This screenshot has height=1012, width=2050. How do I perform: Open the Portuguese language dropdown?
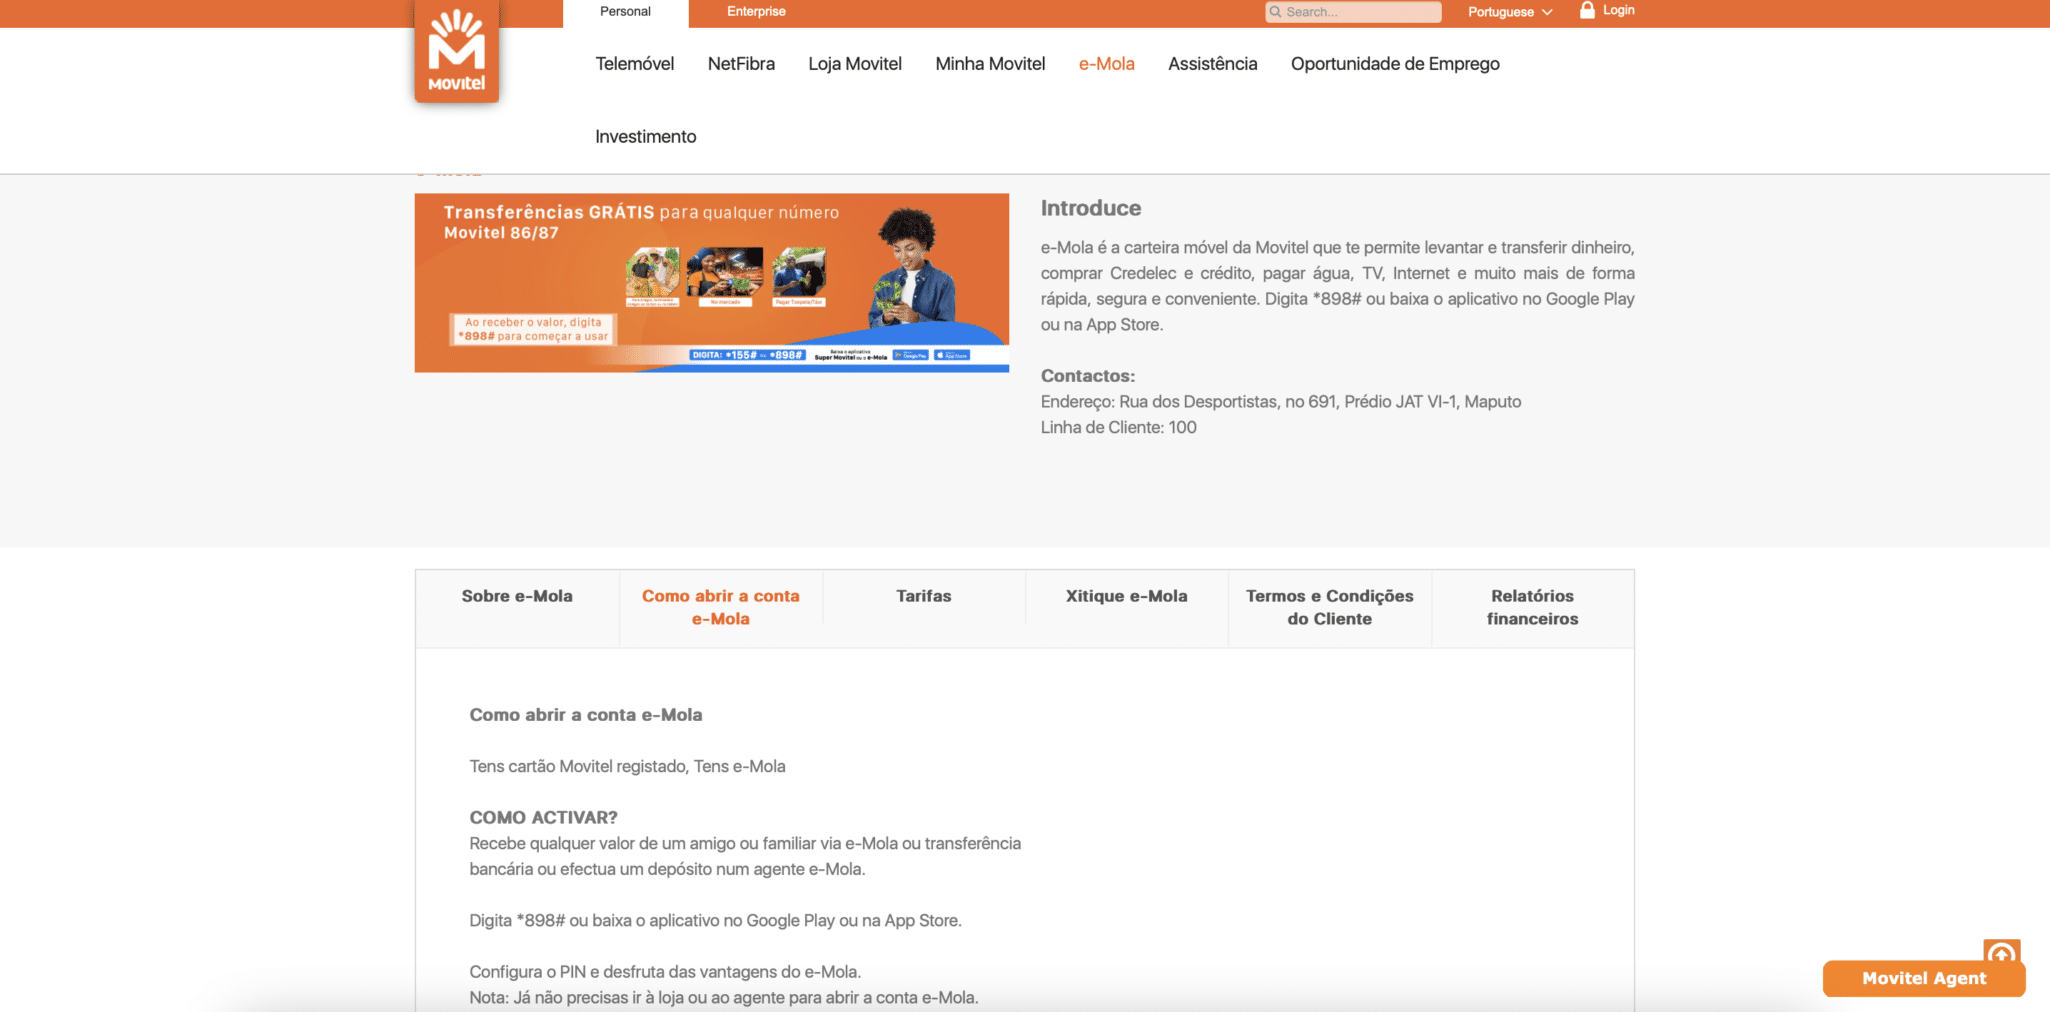pyautogui.click(x=1509, y=12)
